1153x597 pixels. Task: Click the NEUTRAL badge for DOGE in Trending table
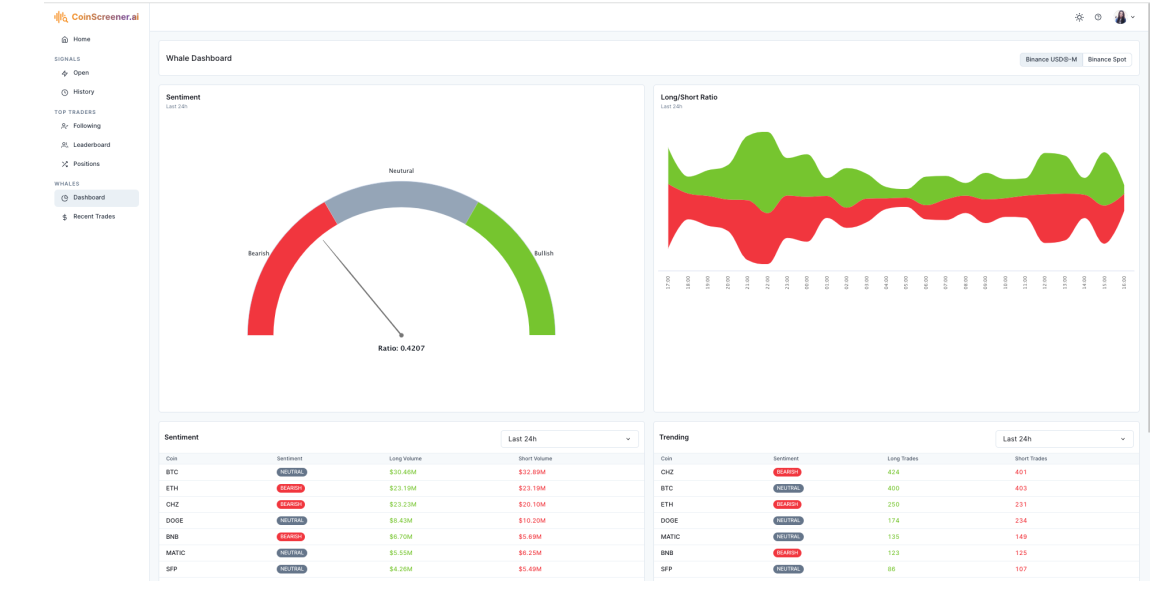[788, 521]
